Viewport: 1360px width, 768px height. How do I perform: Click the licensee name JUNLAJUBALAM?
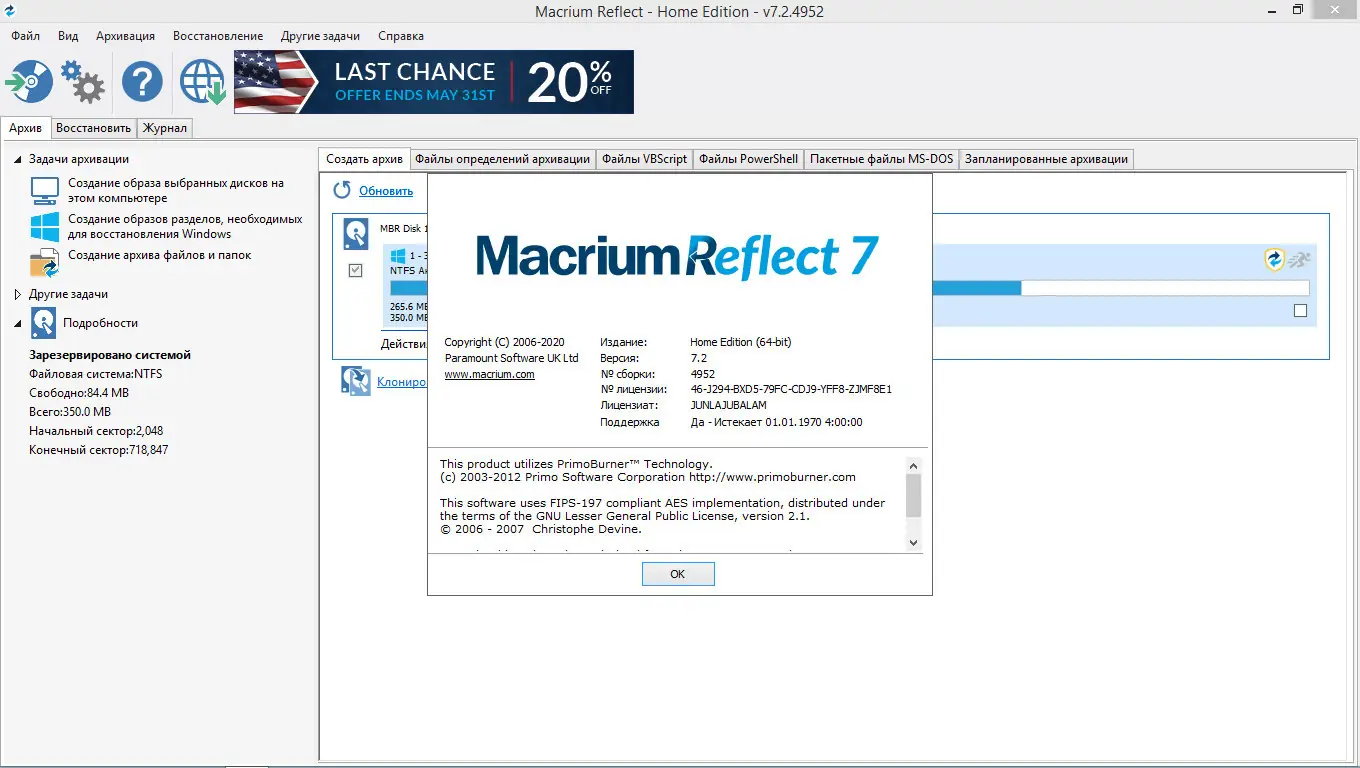(x=728, y=405)
